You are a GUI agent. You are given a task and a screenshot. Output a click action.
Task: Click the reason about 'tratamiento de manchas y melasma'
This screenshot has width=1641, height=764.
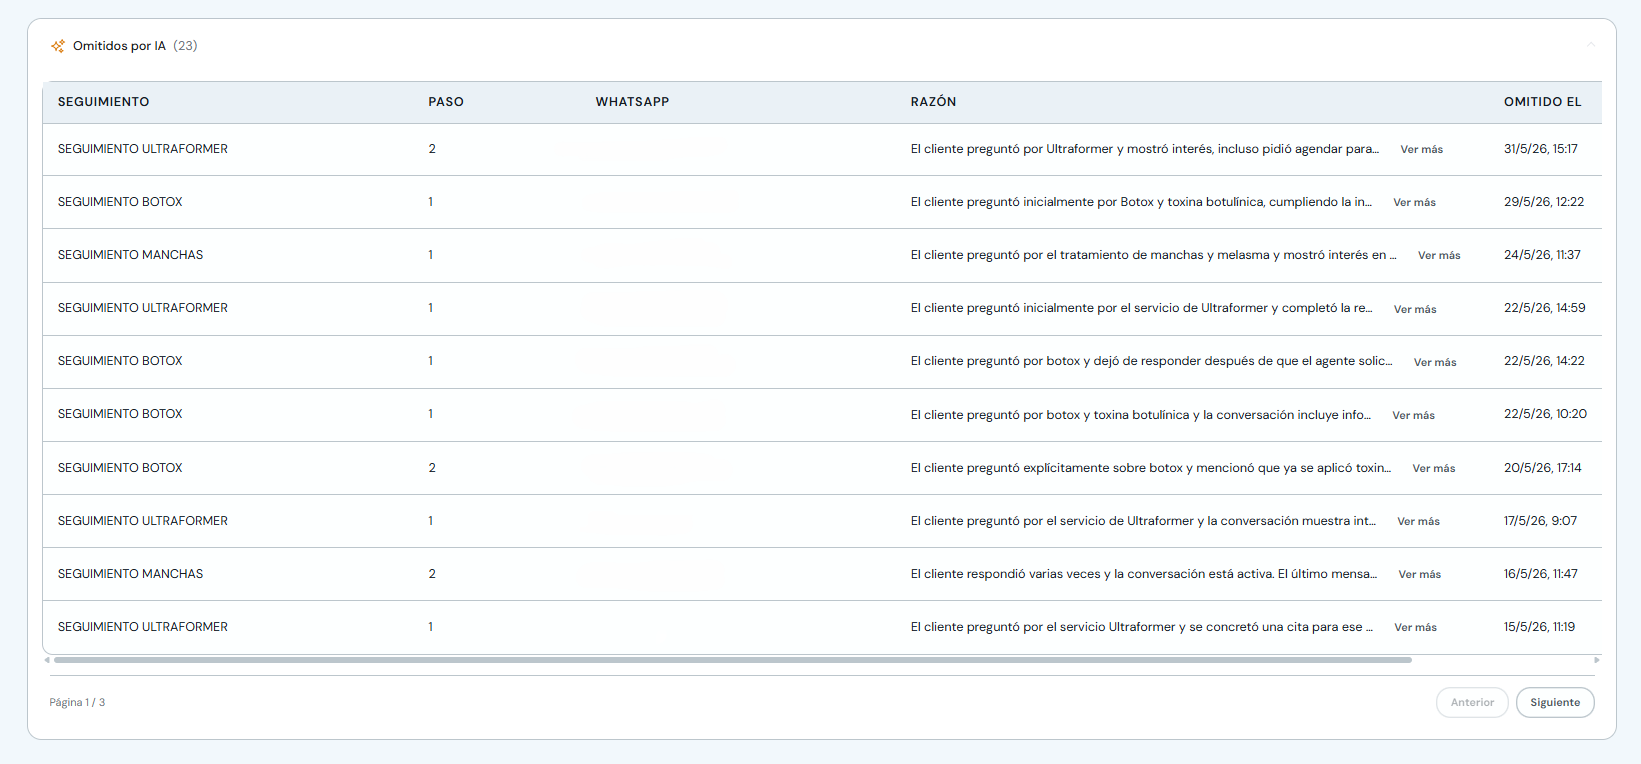[x=1153, y=255]
